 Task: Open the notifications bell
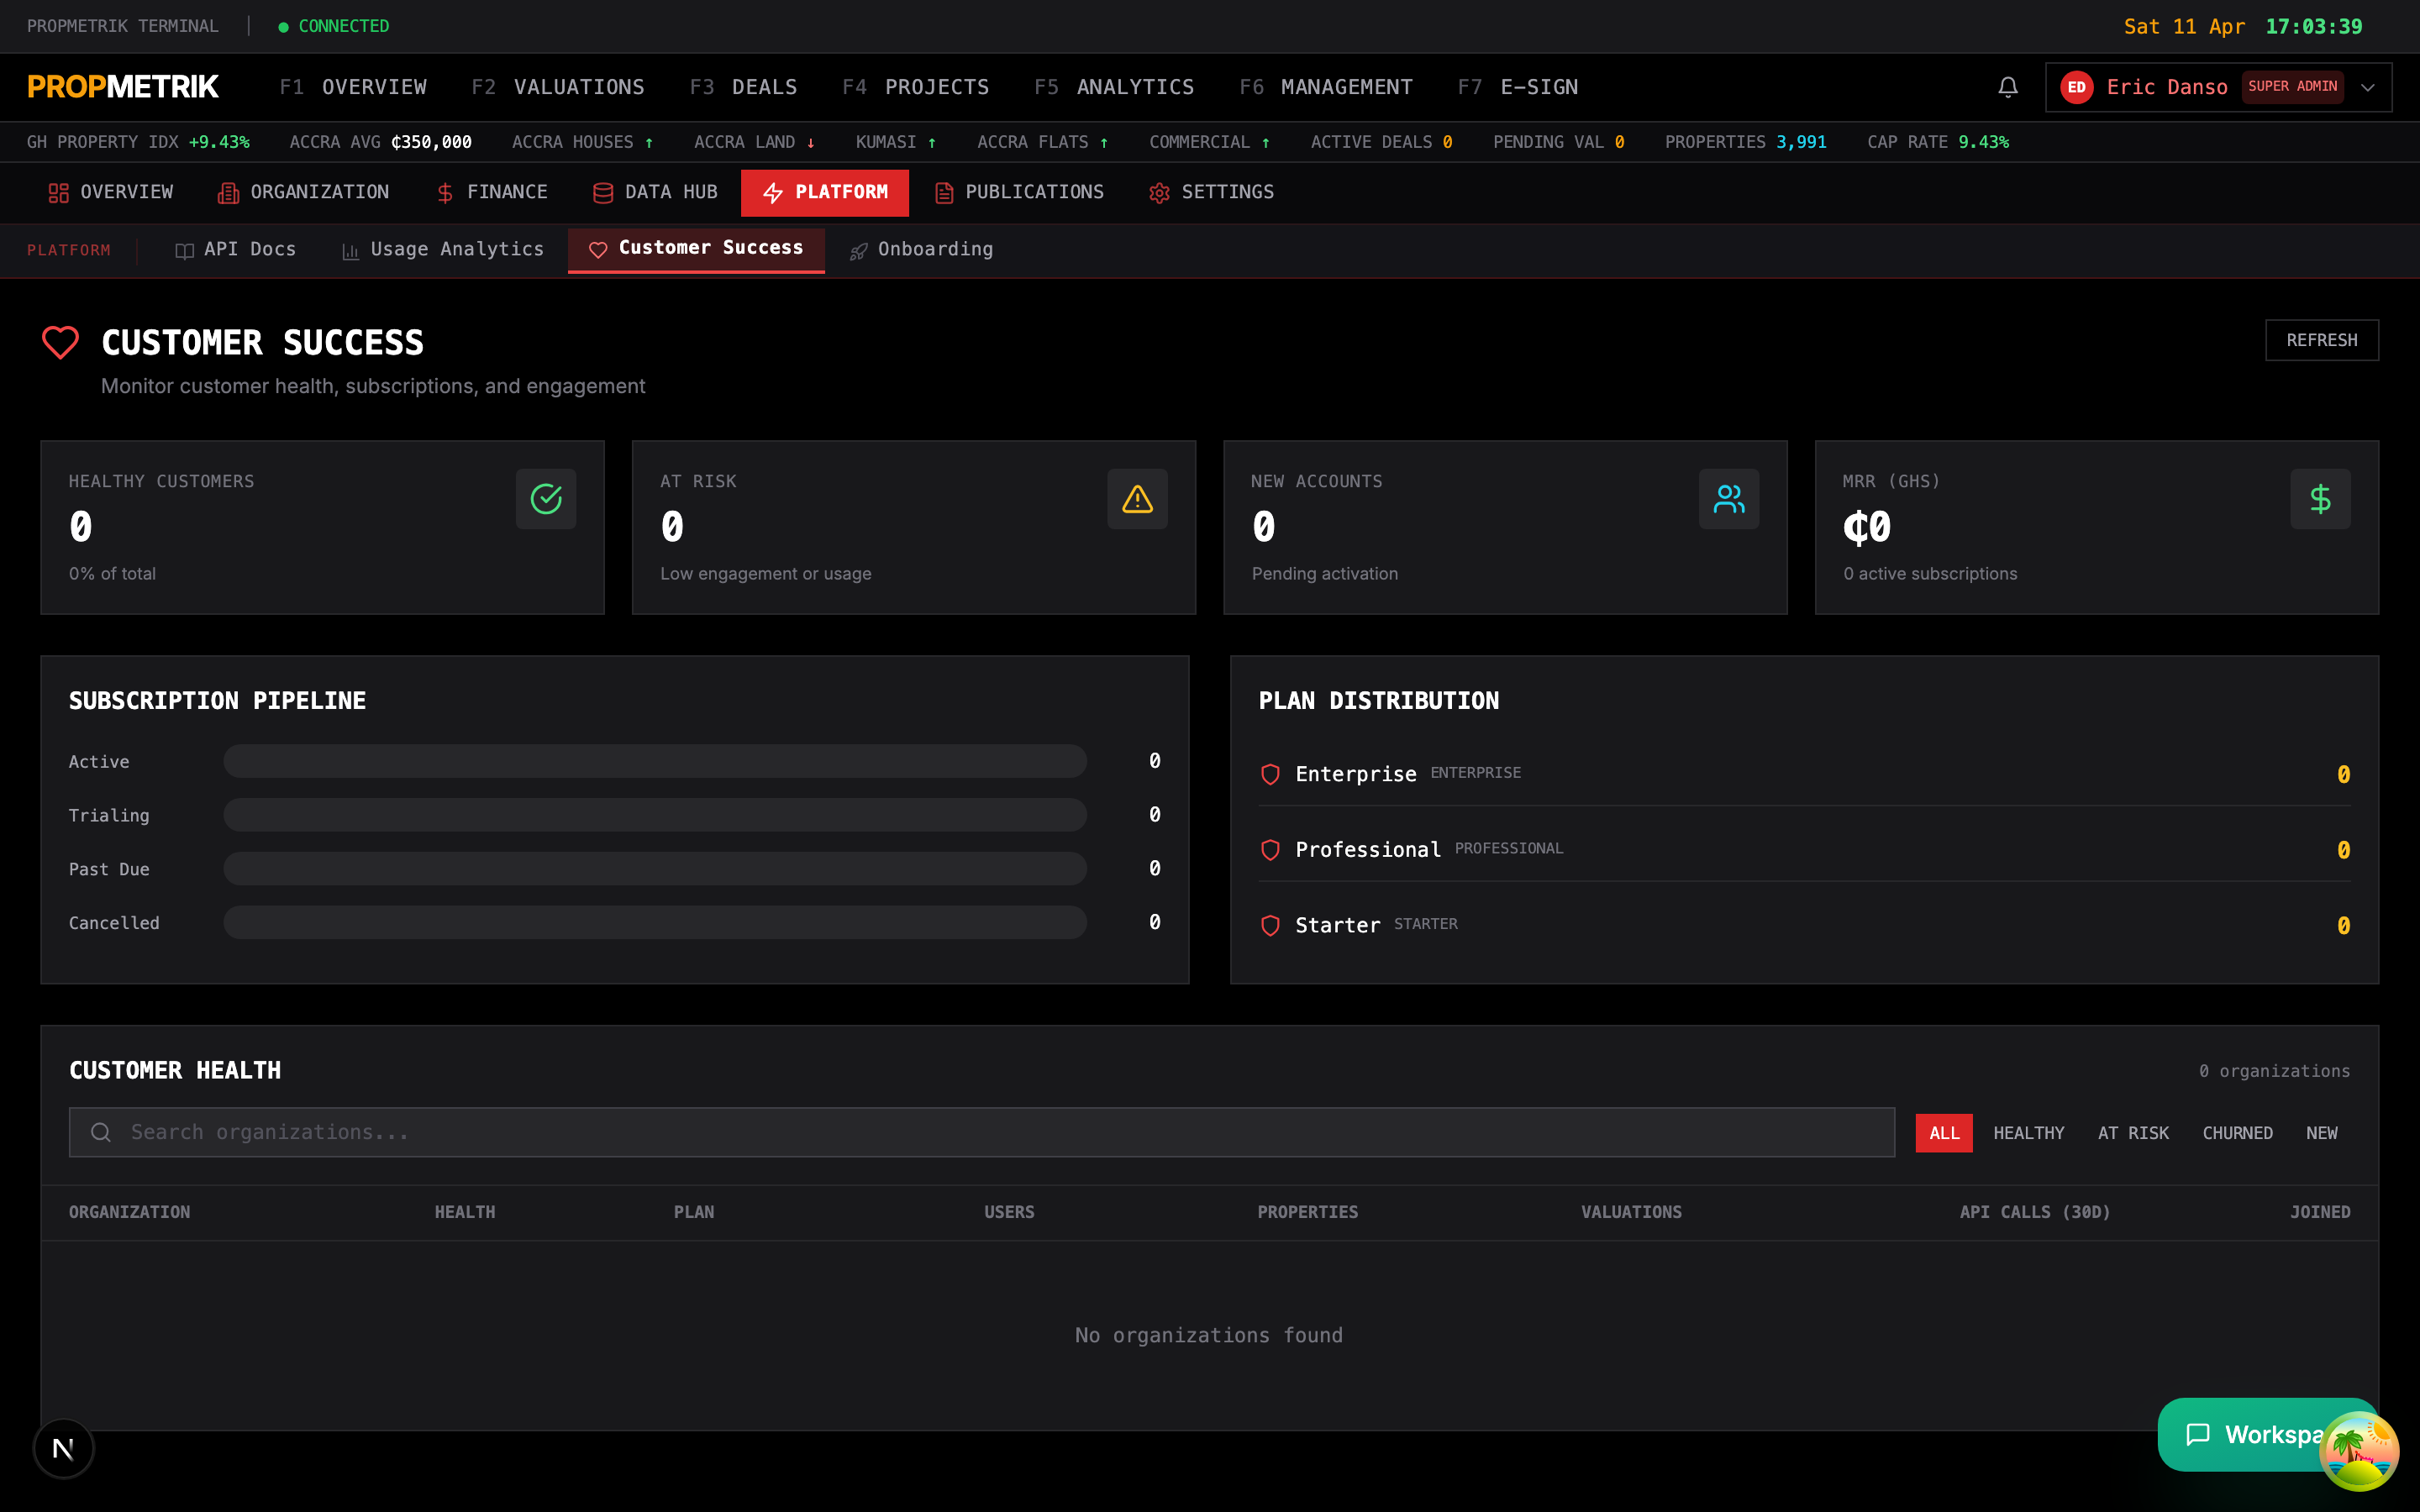(2007, 87)
